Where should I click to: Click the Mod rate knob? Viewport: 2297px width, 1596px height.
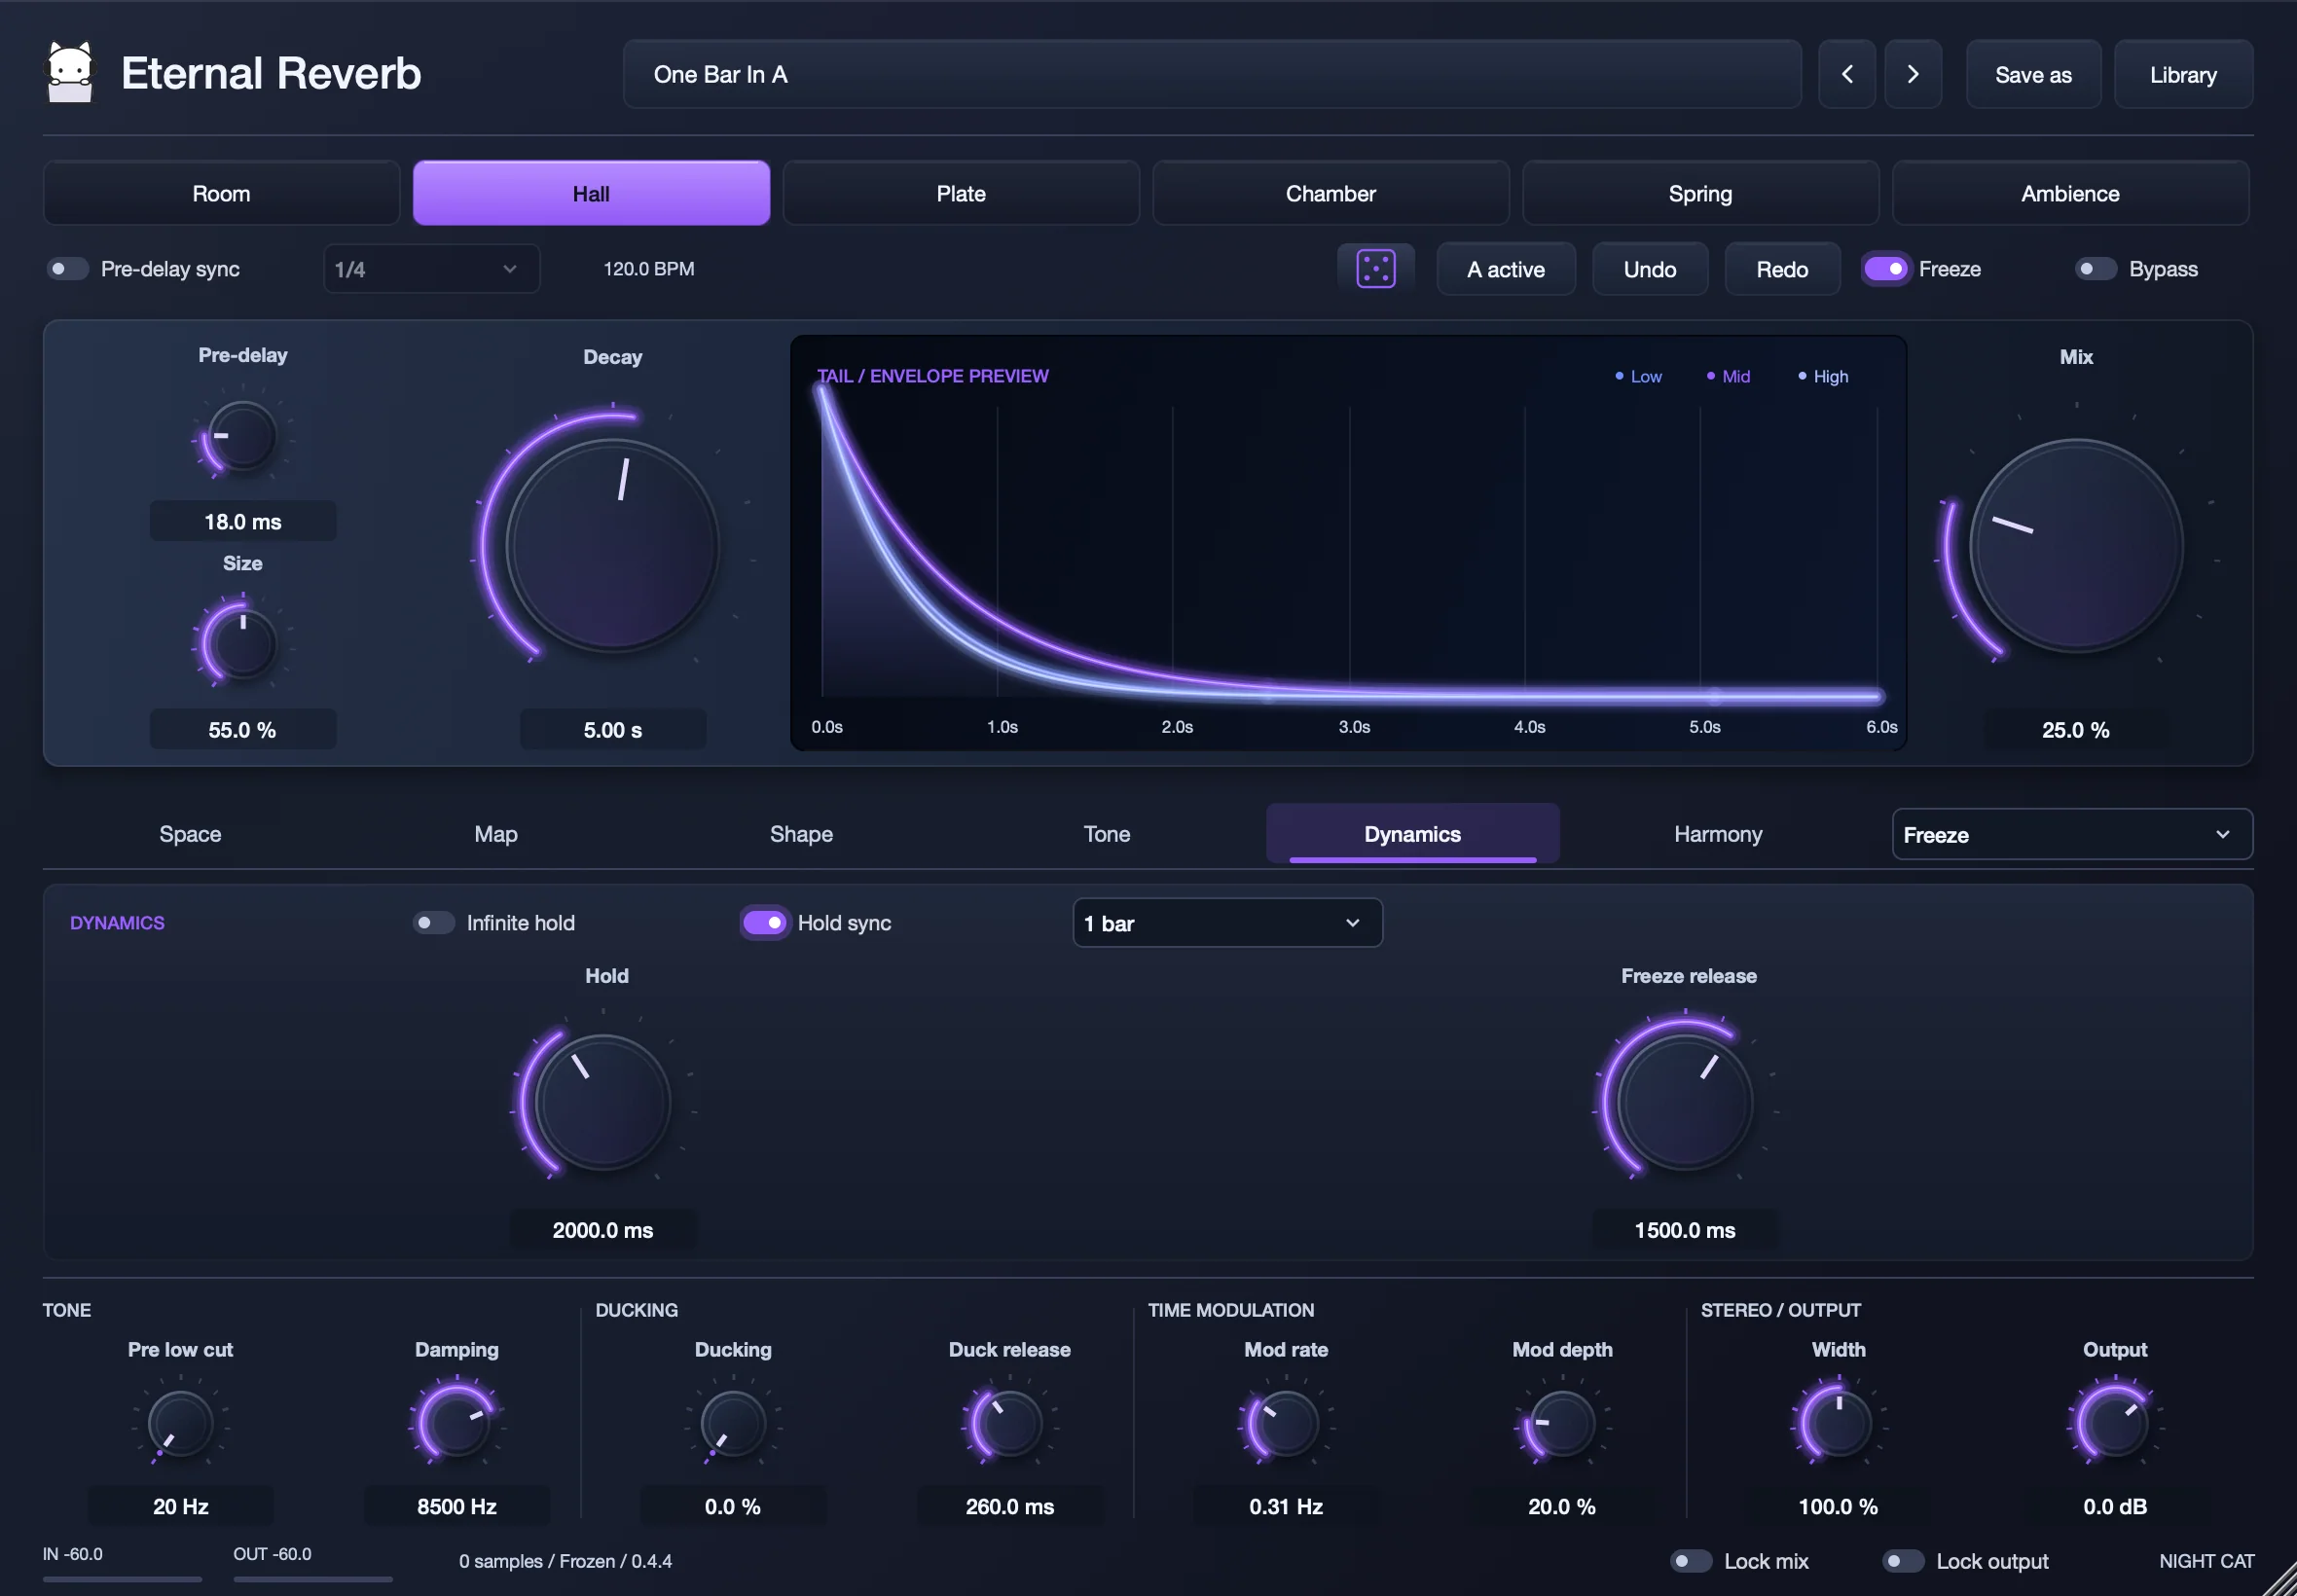1286,1423
